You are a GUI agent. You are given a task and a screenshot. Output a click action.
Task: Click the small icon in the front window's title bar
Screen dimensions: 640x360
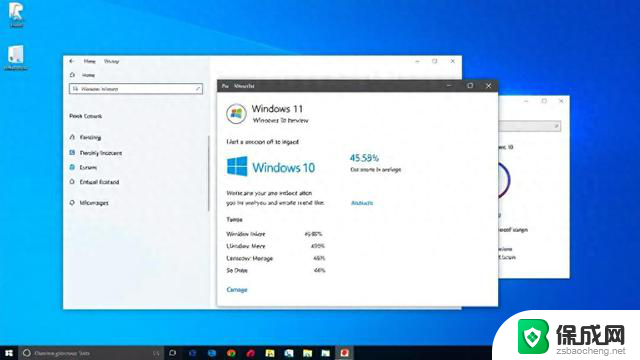225,86
